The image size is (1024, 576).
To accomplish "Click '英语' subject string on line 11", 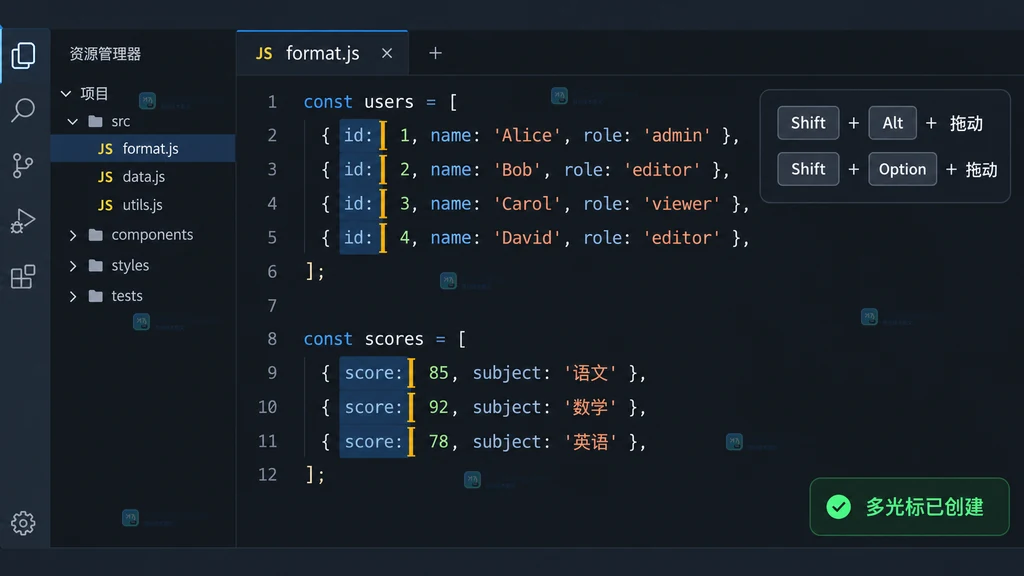I will click(x=590, y=441).
